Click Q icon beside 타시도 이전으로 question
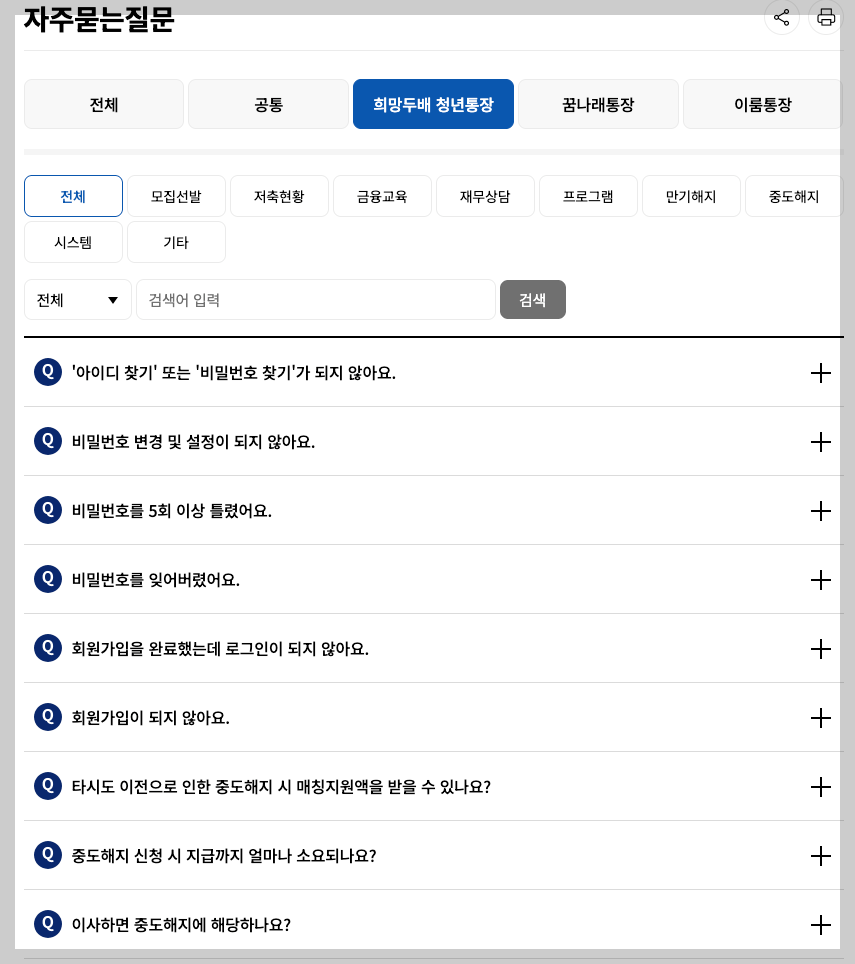Image resolution: width=855 pixels, height=964 pixels. coord(48,786)
